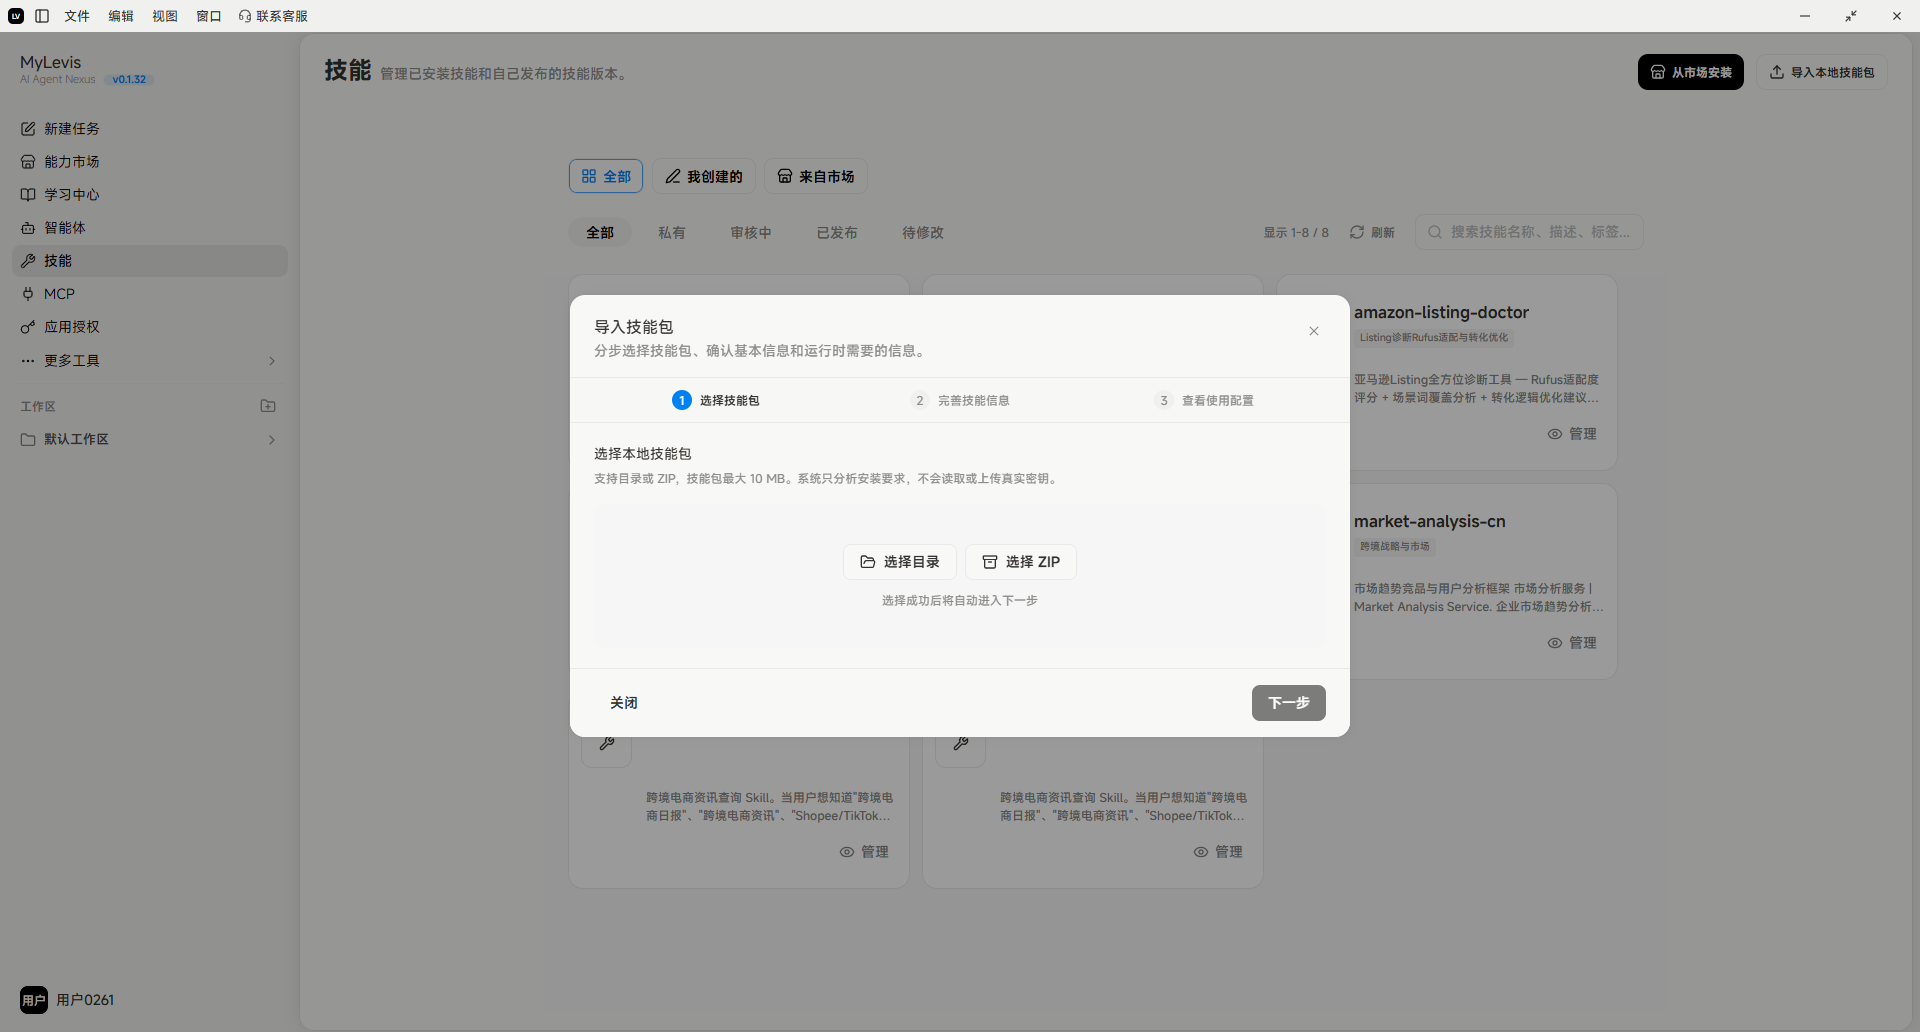1920x1032 pixels.
Task: Click 管理 on amazon-listing-doctor card
Action: (x=1572, y=434)
